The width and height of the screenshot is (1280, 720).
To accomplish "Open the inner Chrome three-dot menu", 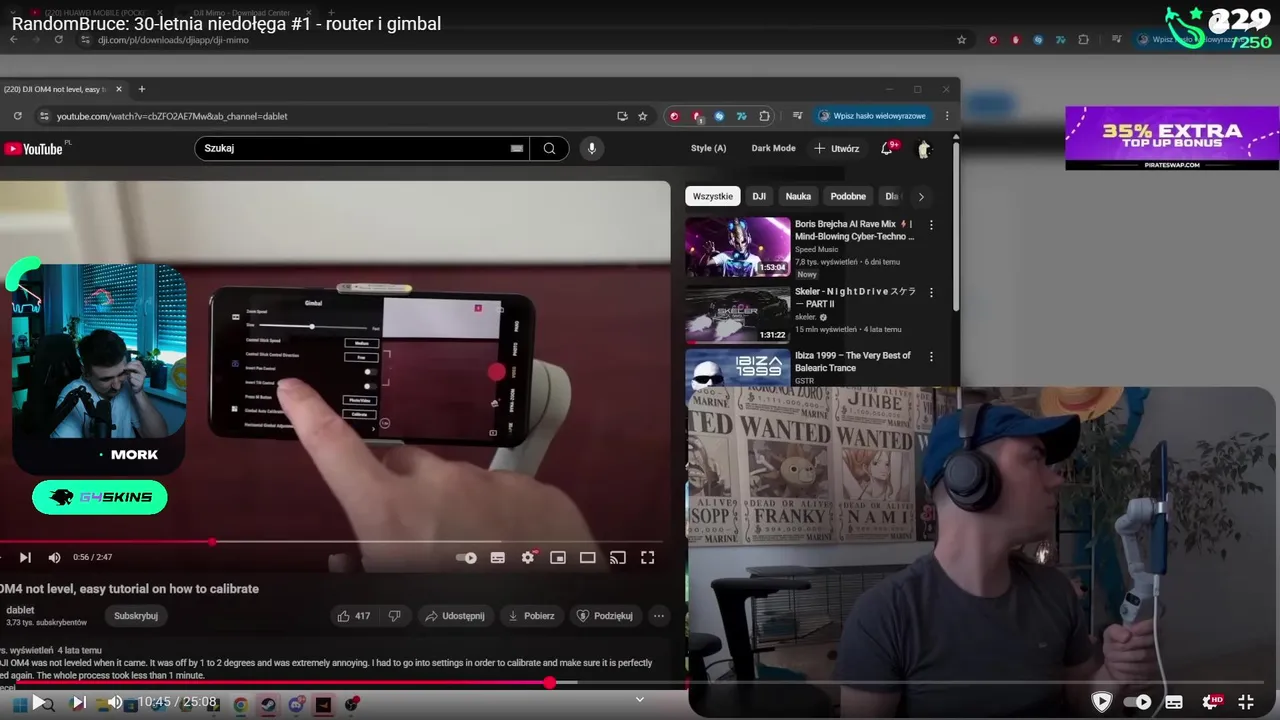I will (947, 116).
